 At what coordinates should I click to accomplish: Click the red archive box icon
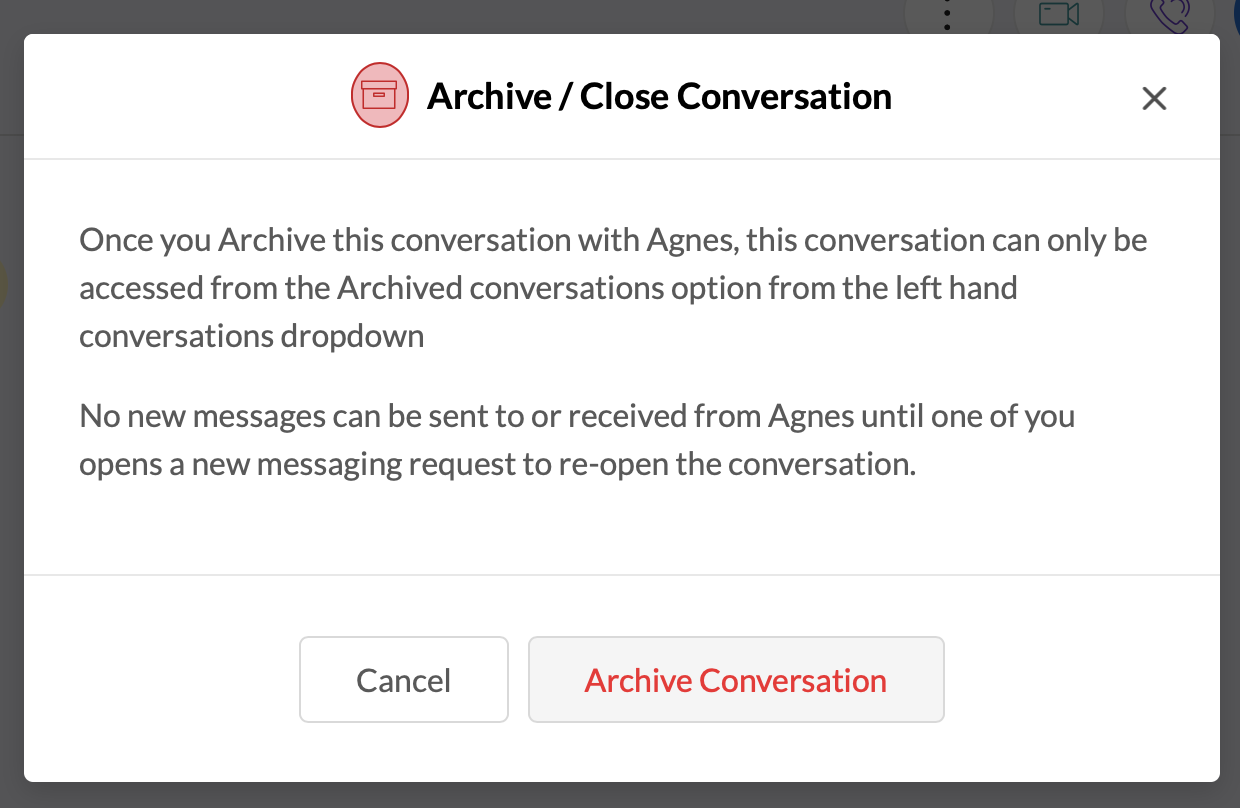(380, 96)
